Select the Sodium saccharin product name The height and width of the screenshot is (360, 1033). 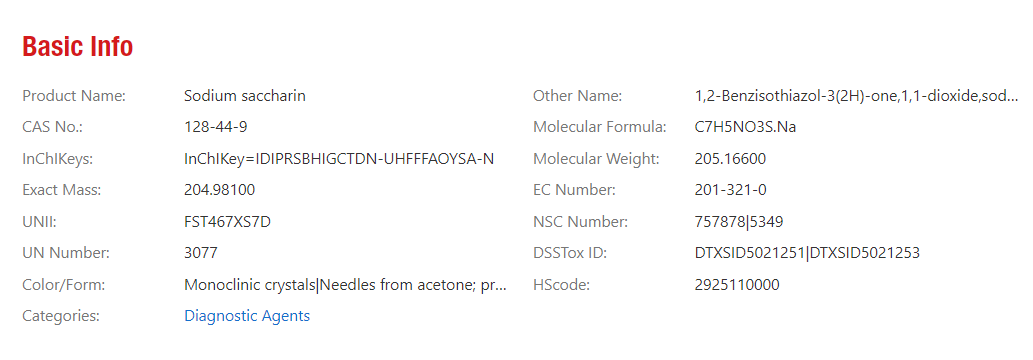point(245,96)
